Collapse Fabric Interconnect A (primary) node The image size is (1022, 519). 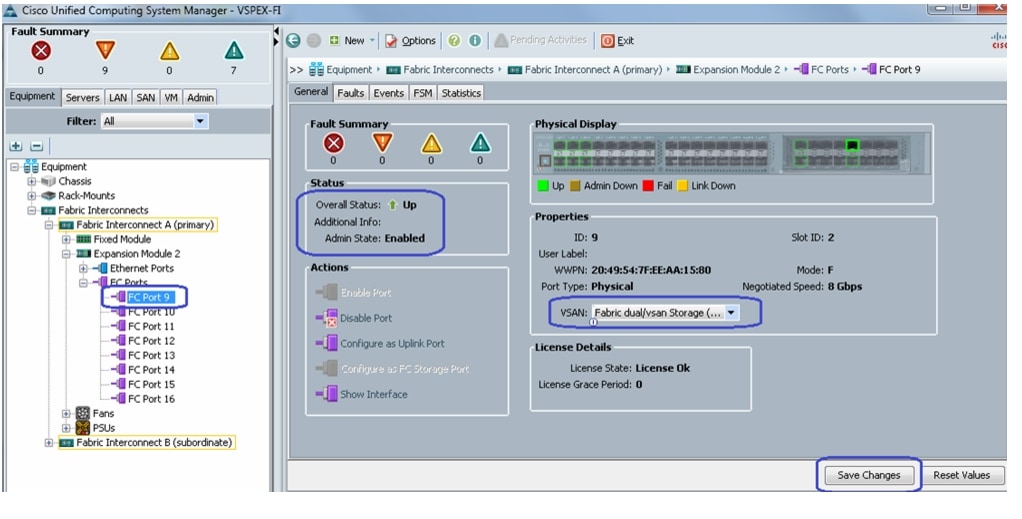[x=49, y=225]
